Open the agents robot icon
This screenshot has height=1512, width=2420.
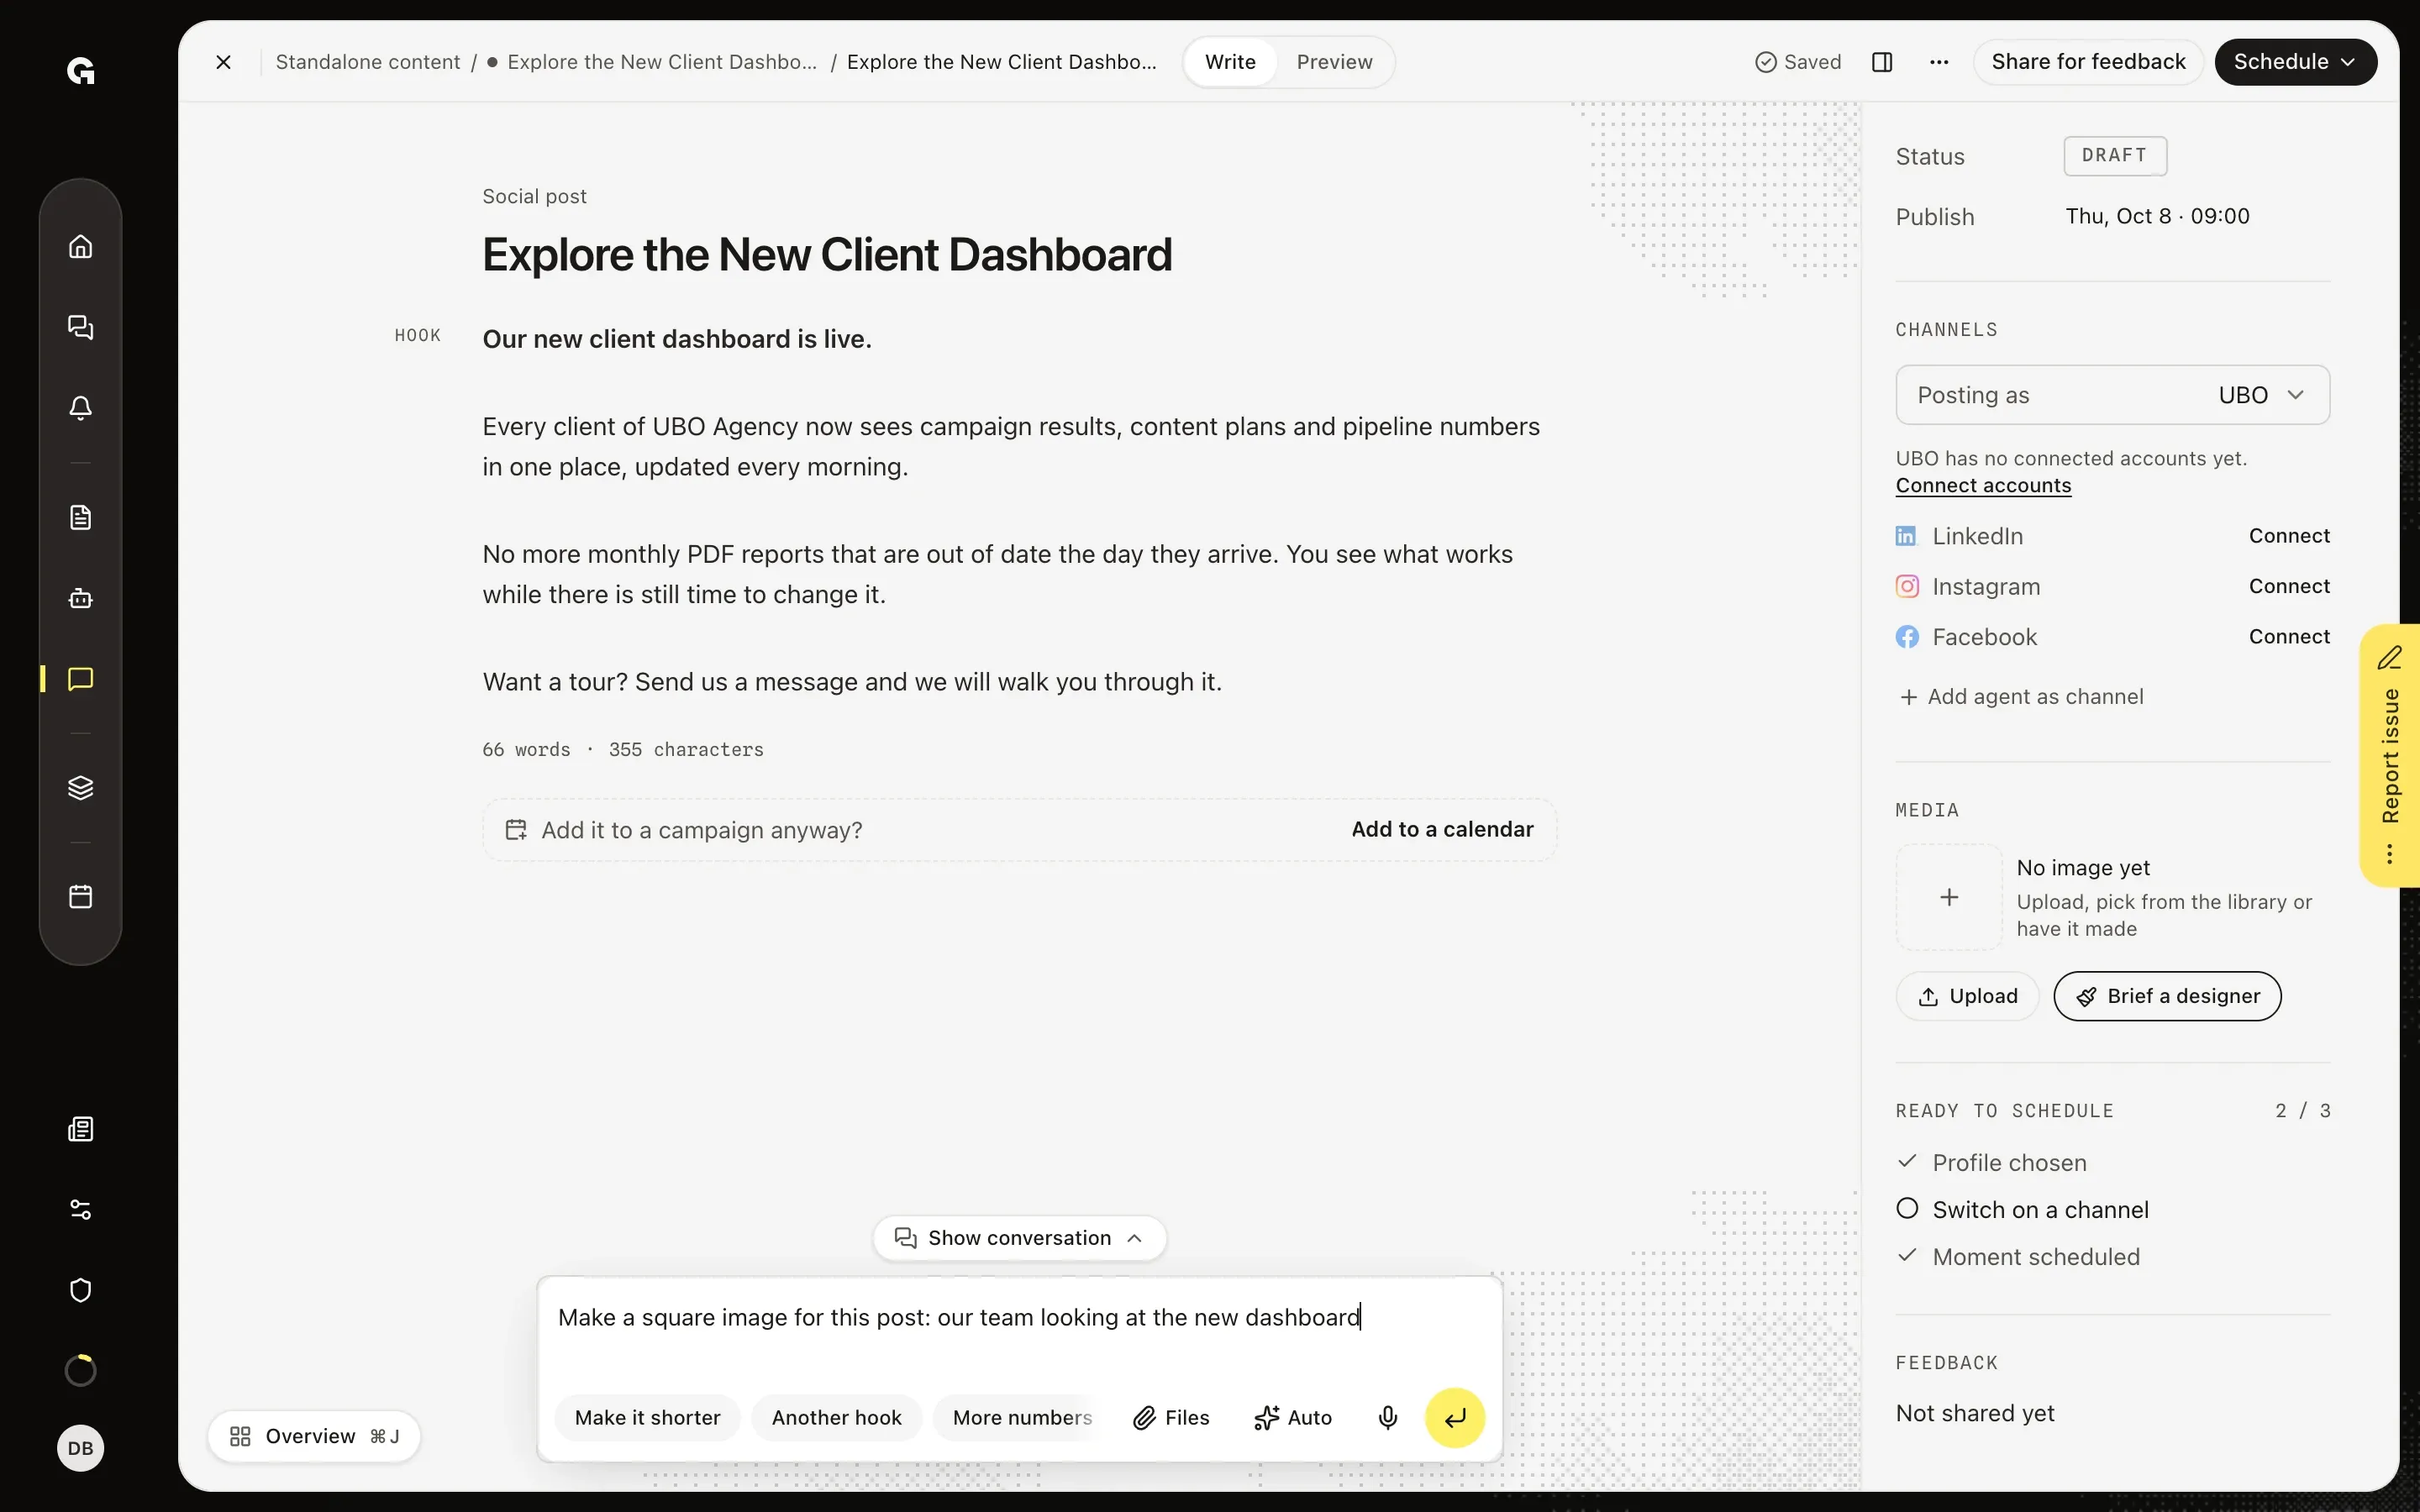80,598
